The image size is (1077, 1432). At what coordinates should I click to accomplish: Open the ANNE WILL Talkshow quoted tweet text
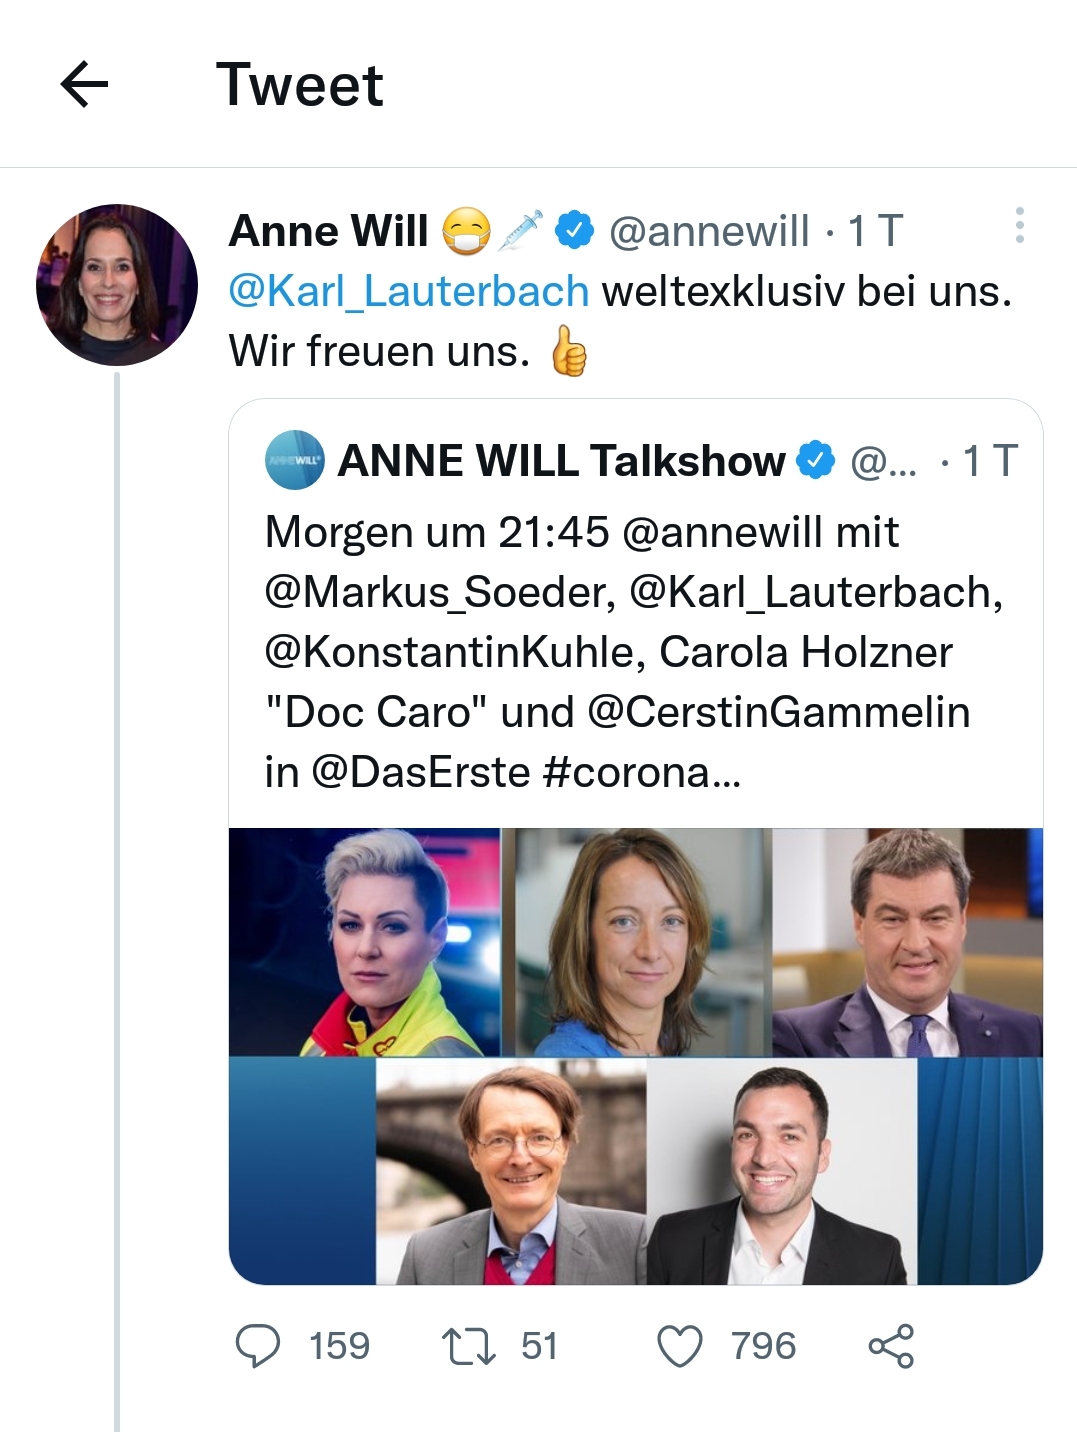tap(634, 651)
